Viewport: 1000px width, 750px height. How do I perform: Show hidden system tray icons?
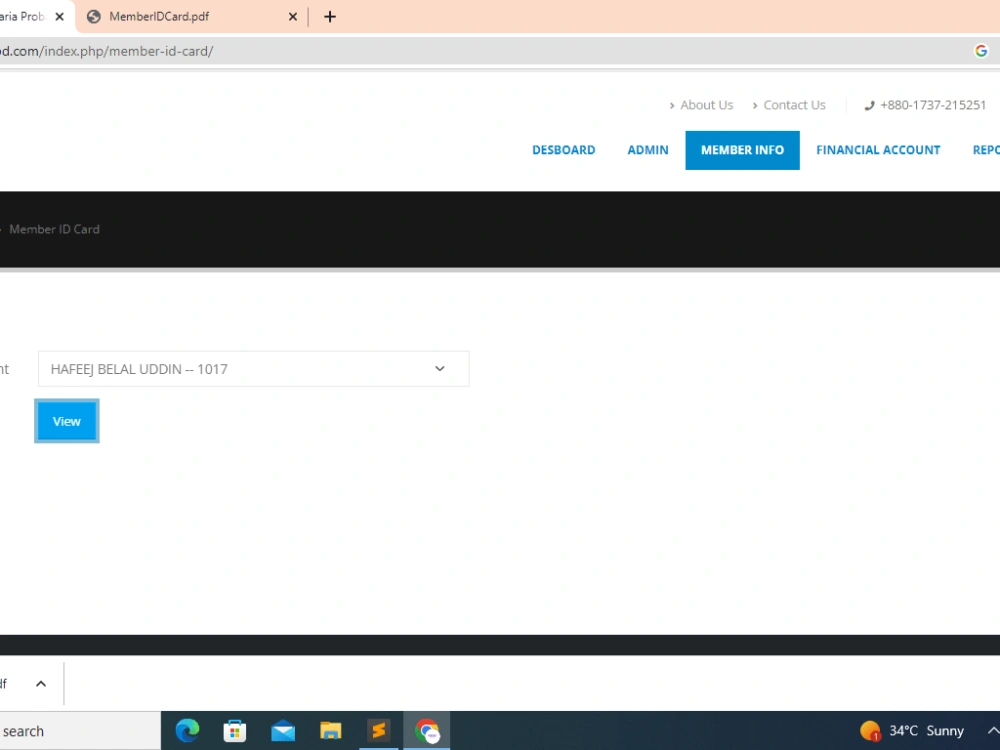click(x=992, y=731)
